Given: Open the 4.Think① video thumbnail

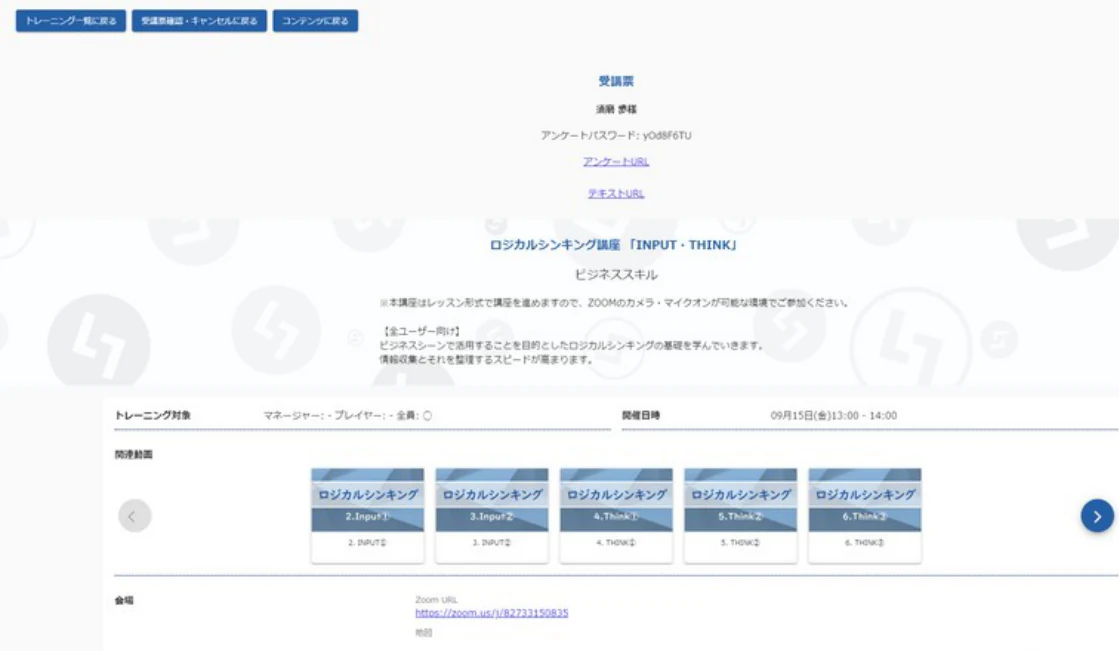Looking at the screenshot, I should tap(616, 515).
